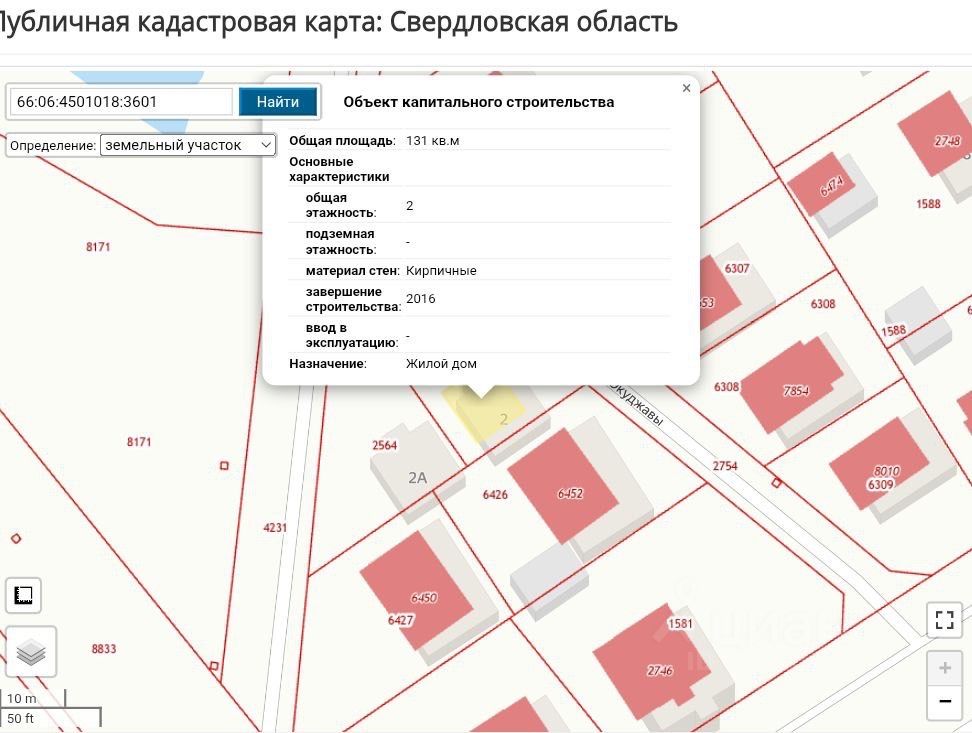
Task: Open the Определение type dropdown
Action: (188, 145)
